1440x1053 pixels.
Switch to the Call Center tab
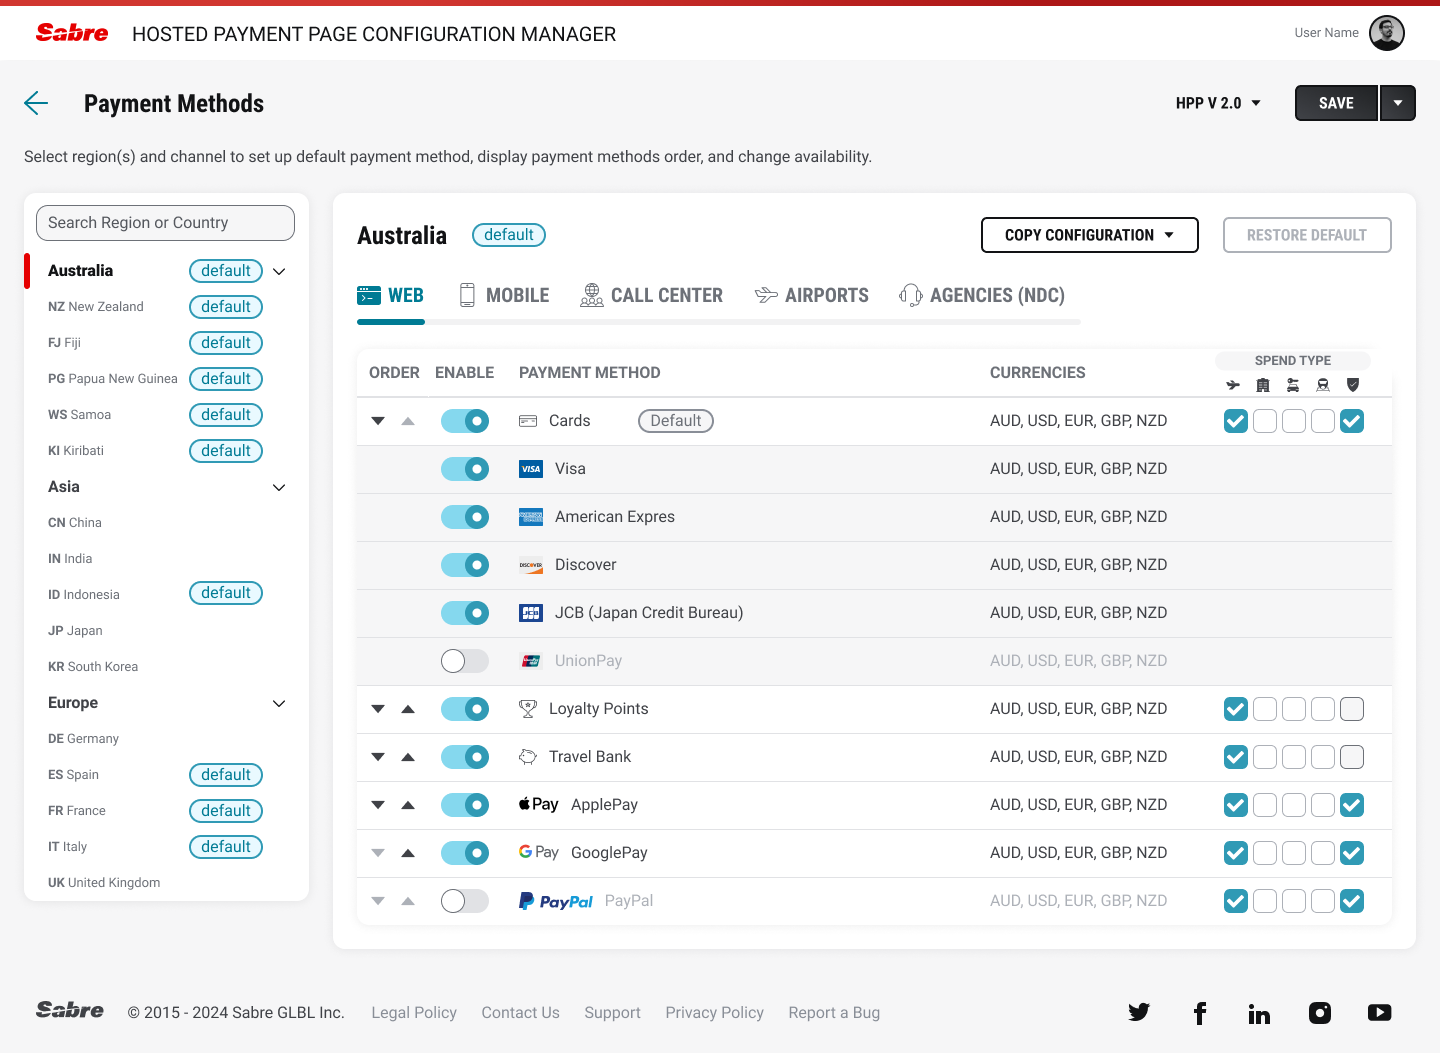click(x=652, y=295)
